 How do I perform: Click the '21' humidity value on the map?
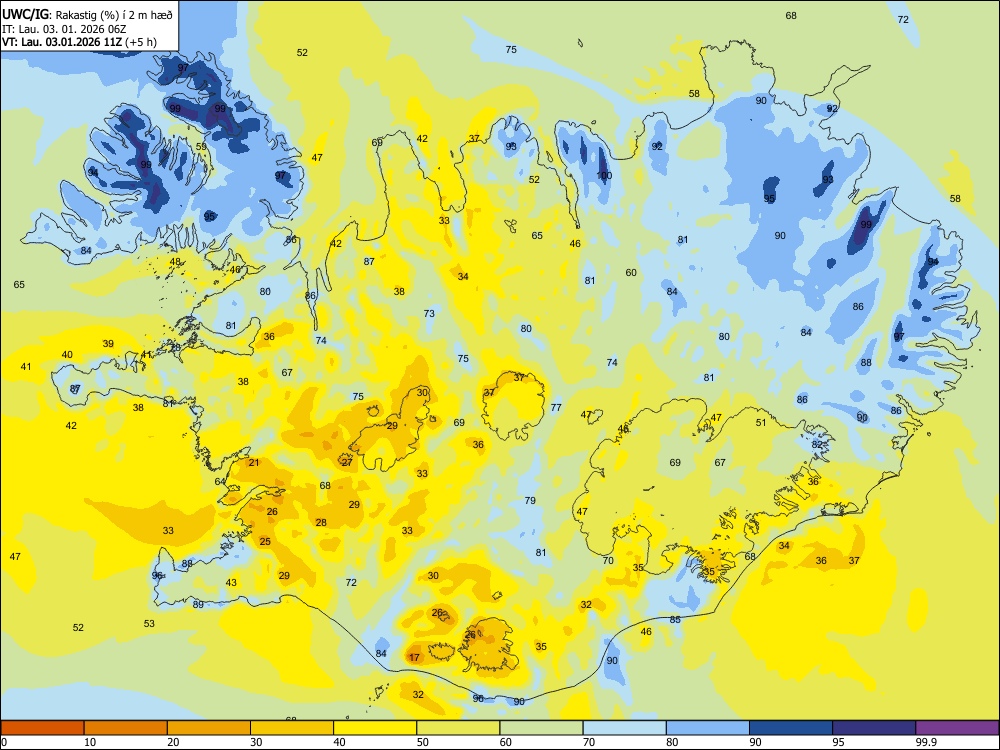point(254,462)
